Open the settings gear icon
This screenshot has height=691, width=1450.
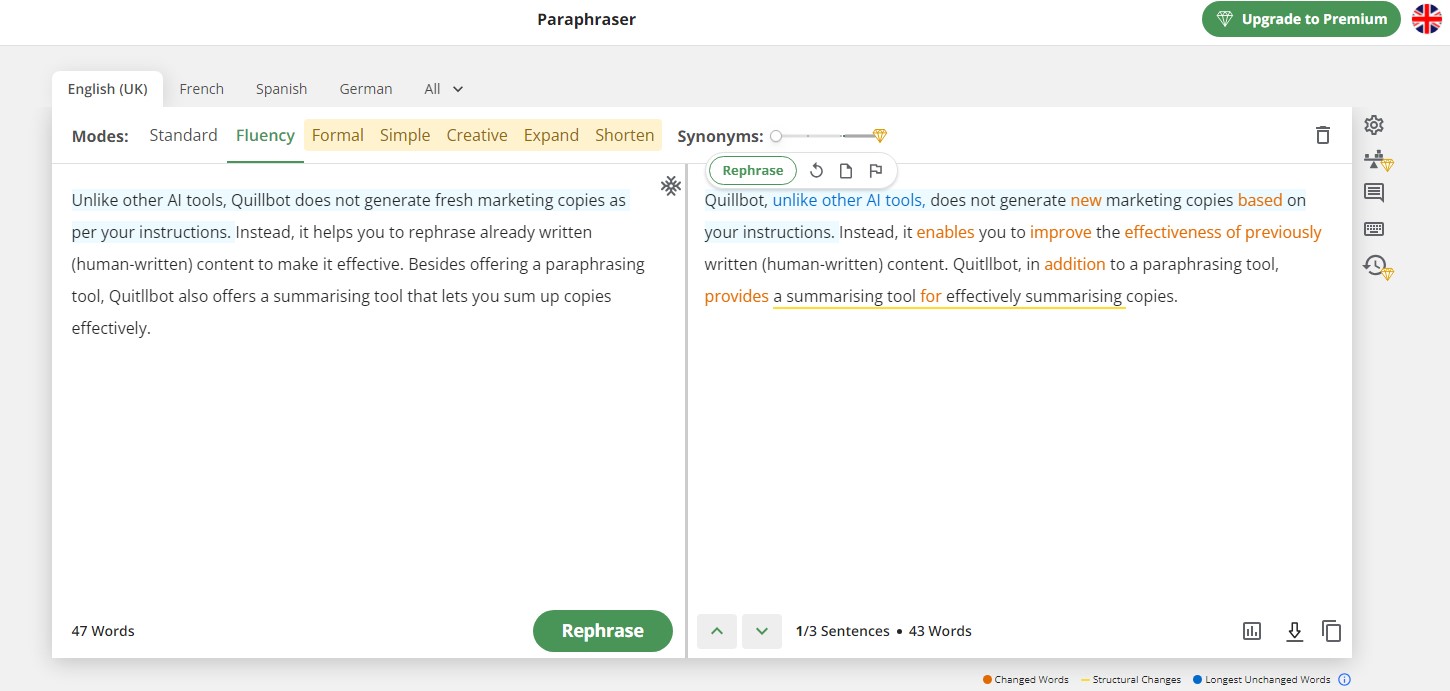click(x=1374, y=125)
